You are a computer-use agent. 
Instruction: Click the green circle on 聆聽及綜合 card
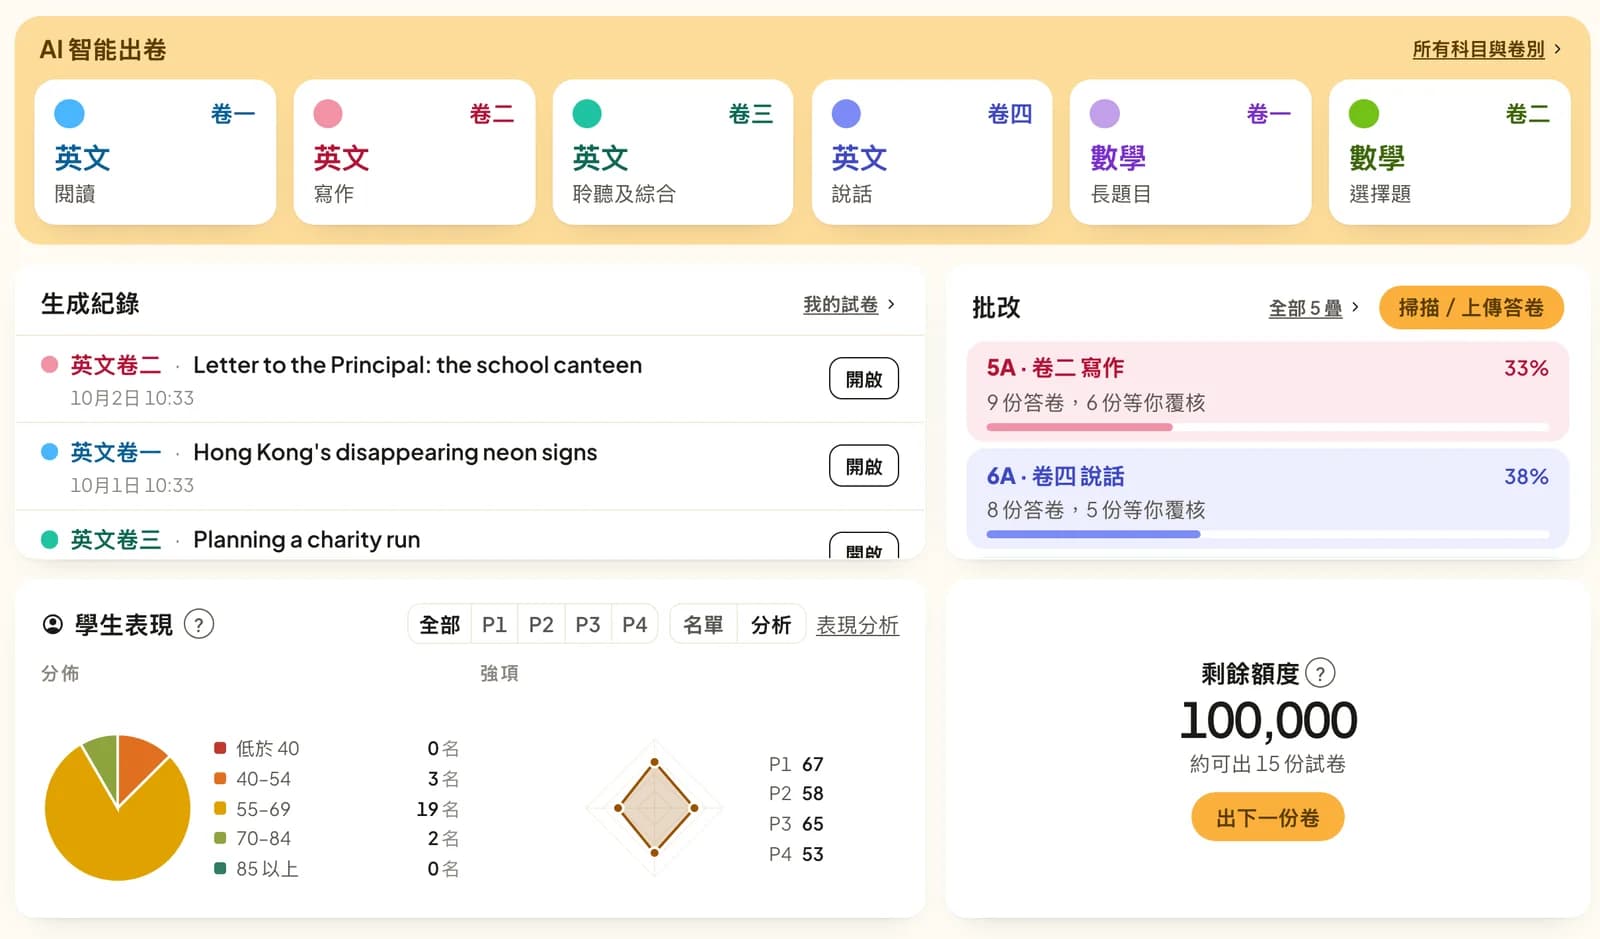(x=587, y=113)
